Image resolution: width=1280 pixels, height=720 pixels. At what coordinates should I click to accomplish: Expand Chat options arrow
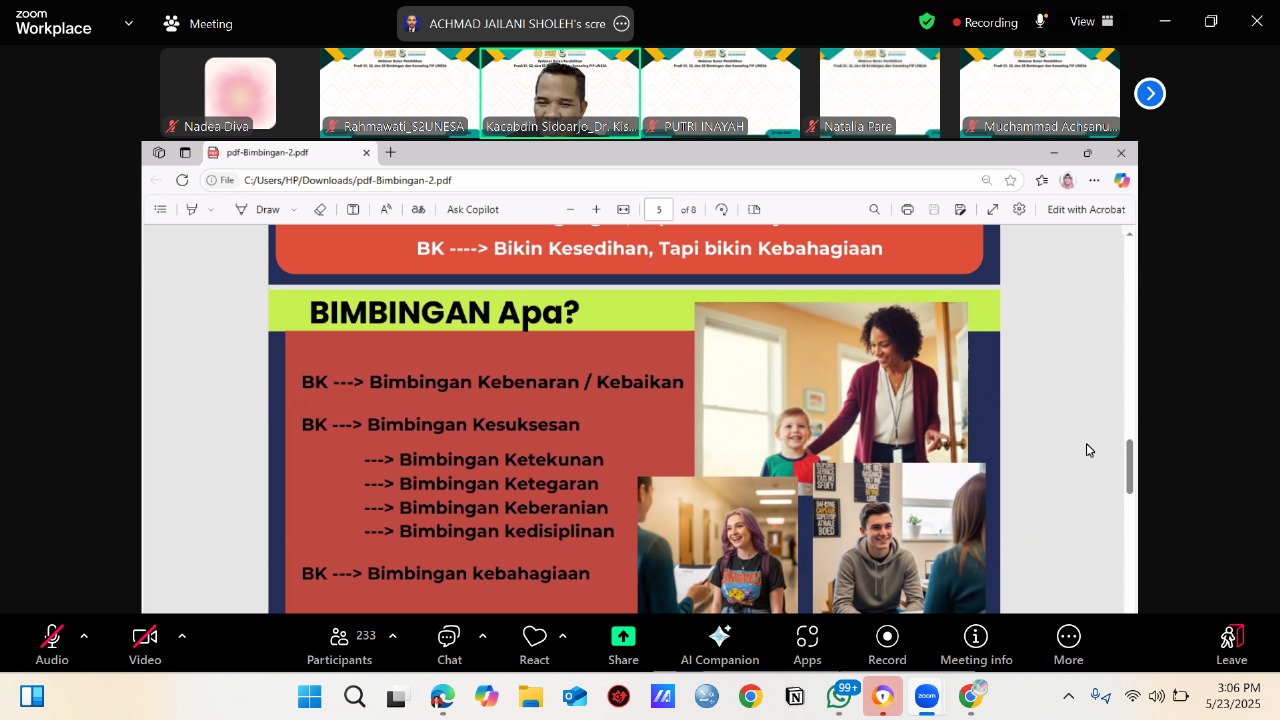pyautogui.click(x=482, y=636)
